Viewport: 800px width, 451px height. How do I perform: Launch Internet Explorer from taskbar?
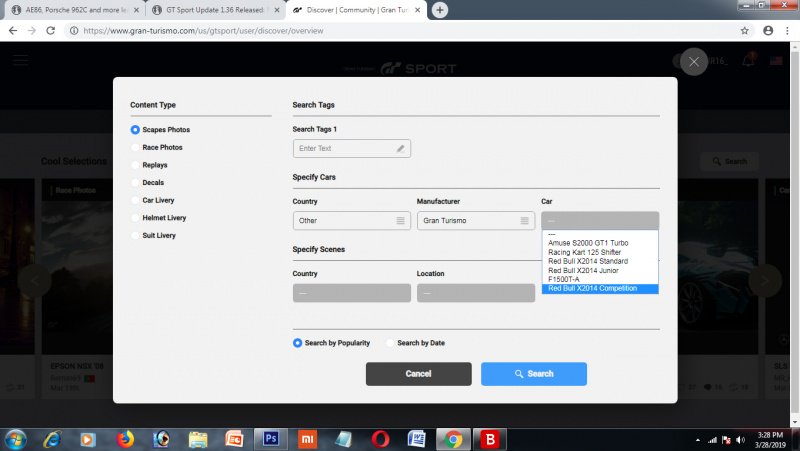coord(53,439)
